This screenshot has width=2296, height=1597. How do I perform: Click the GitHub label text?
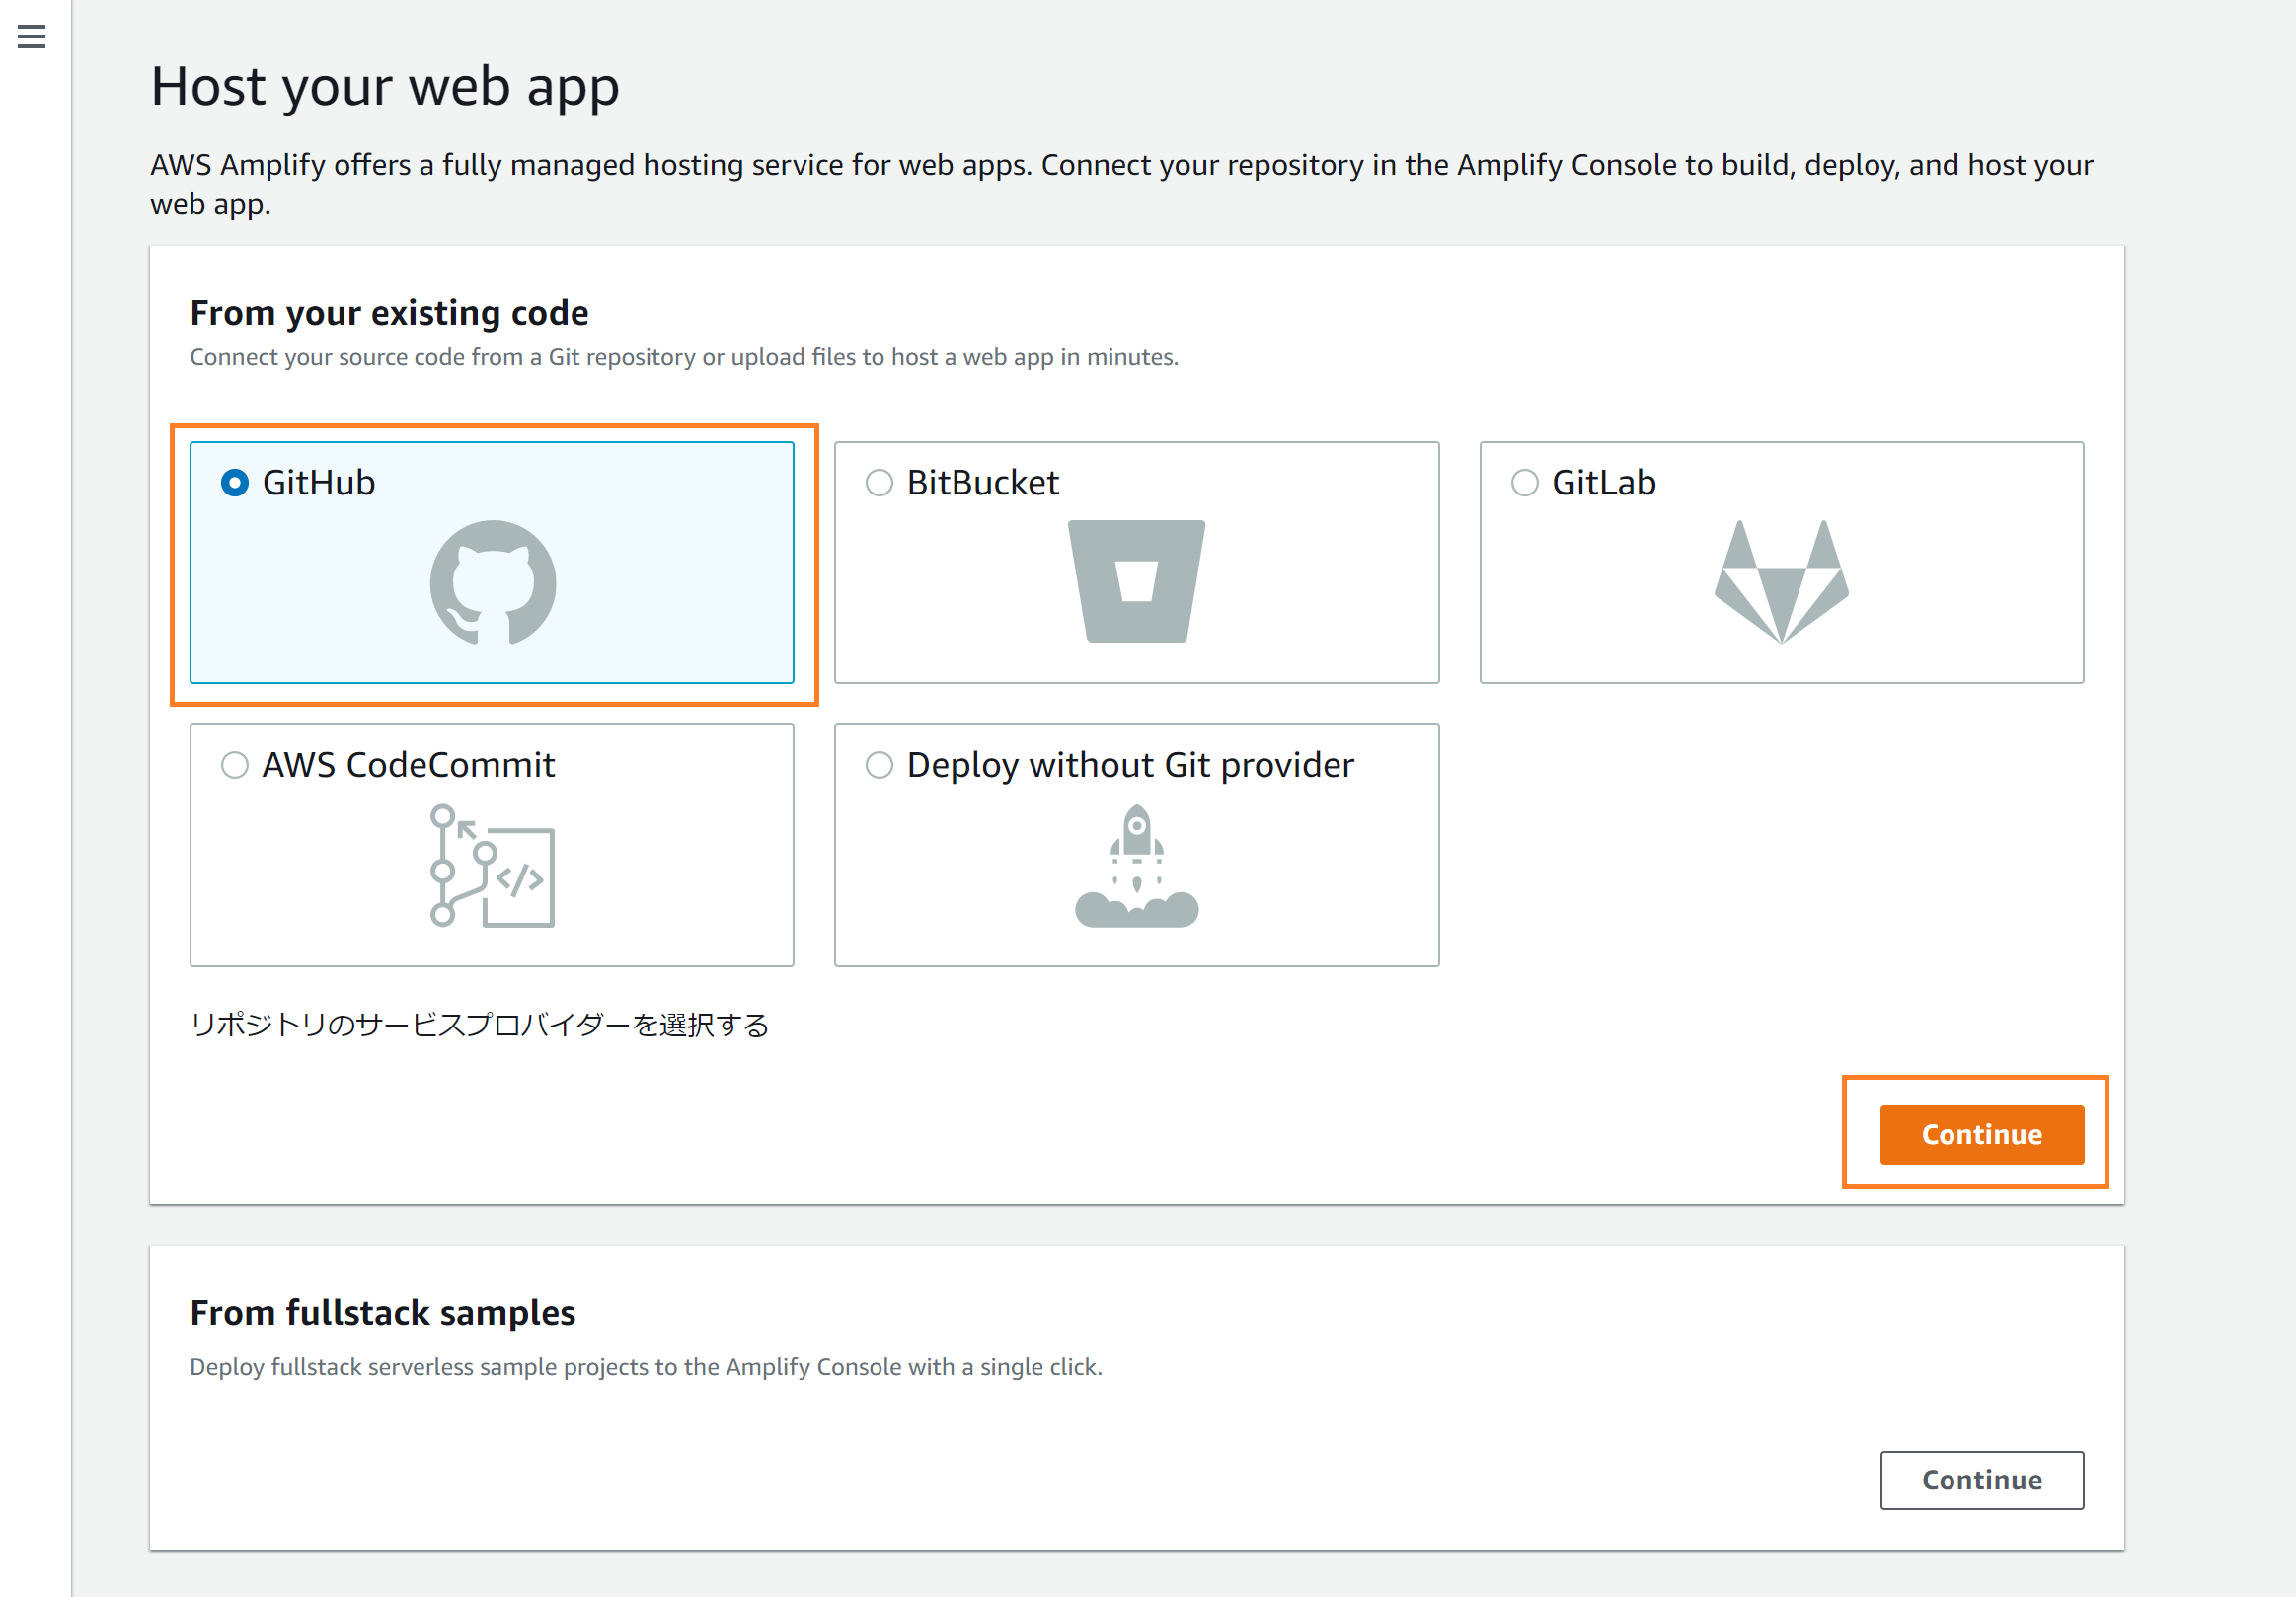[x=319, y=483]
